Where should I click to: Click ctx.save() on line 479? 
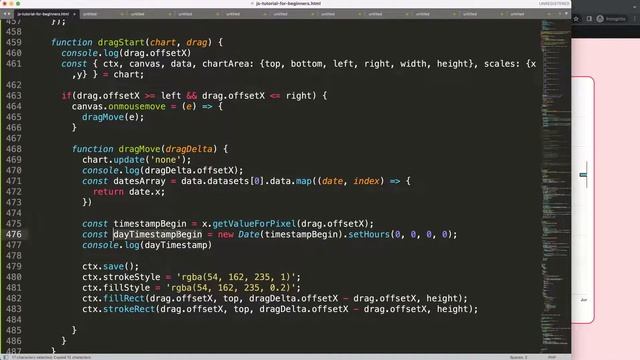click(111, 266)
